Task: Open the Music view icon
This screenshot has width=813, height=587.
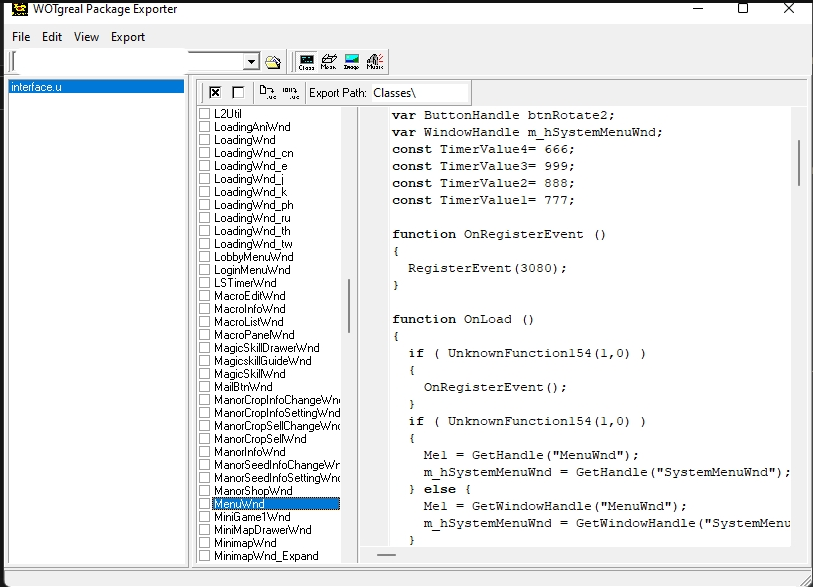Action: [x=375, y=62]
